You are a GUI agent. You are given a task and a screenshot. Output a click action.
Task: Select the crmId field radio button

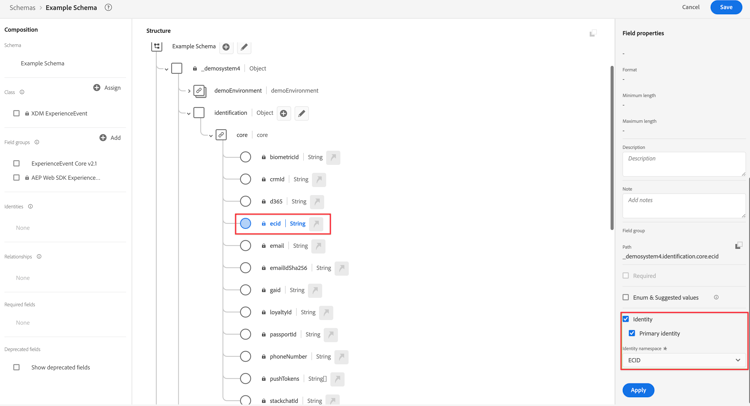point(245,179)
